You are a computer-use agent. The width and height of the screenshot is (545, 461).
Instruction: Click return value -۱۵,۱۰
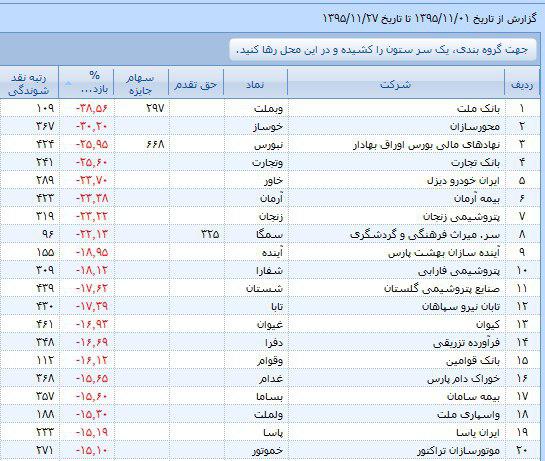92,451
